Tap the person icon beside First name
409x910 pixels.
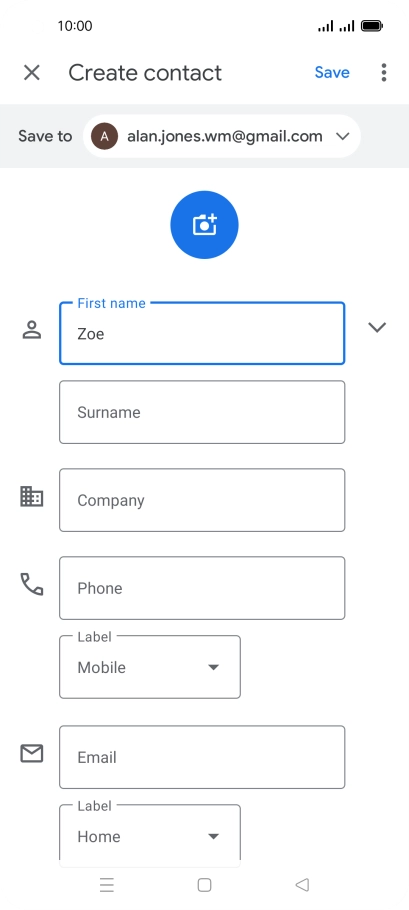tap(32, 330)
